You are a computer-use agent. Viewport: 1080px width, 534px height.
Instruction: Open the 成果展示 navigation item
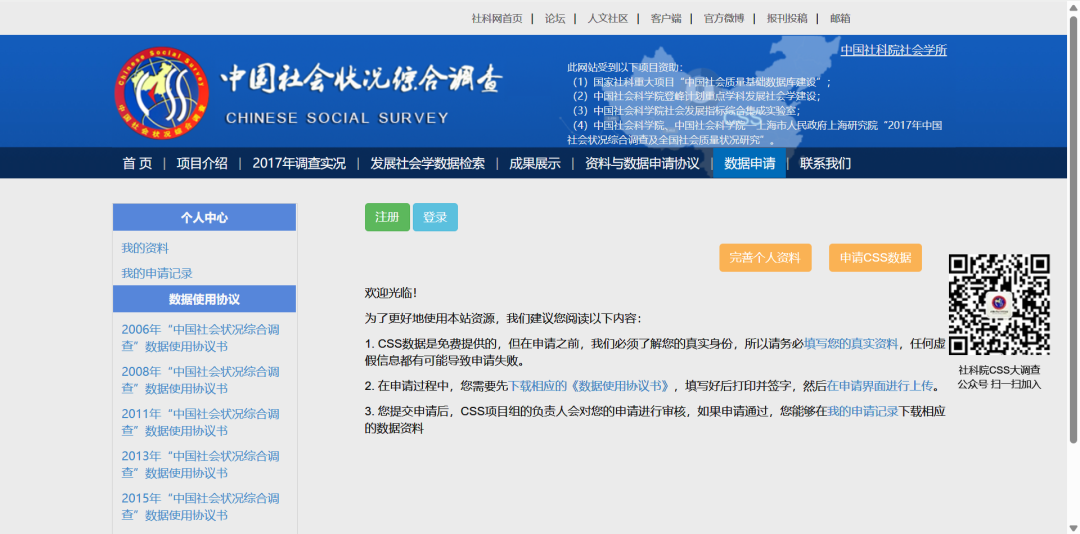click(535, 163)
